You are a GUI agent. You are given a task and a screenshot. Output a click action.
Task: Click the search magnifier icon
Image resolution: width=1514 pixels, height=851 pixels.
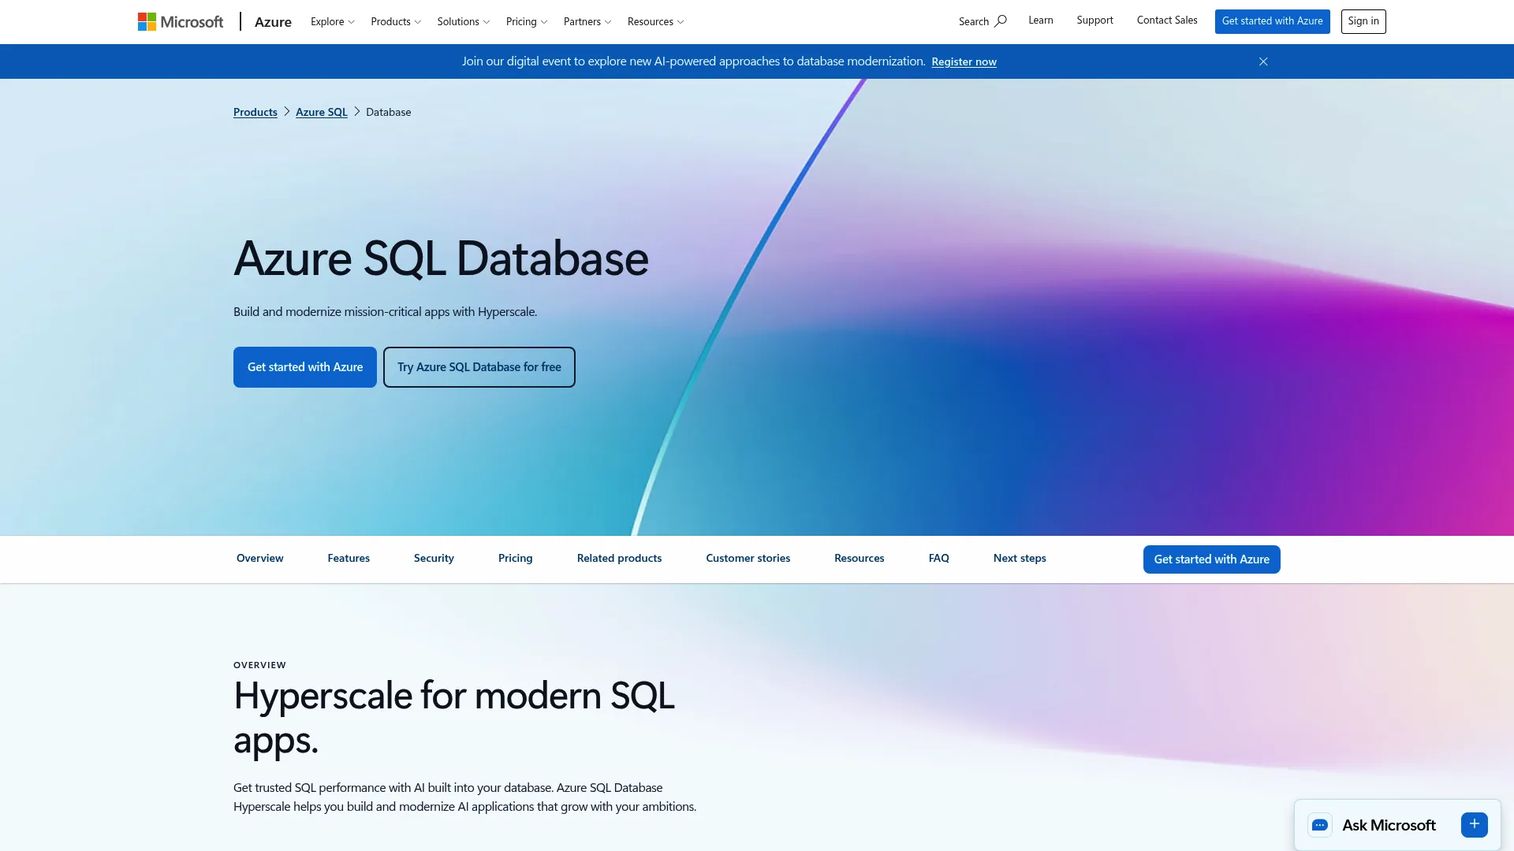[x=1000, y=21]
